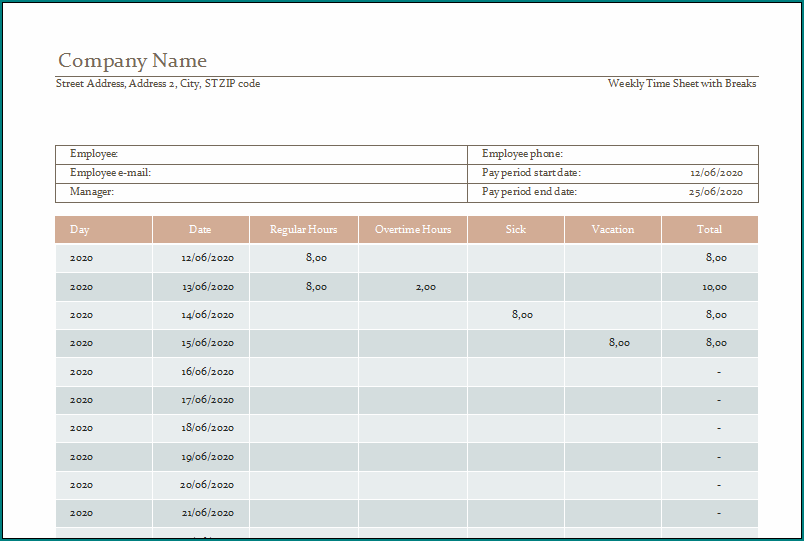Select the date cell 14/06/2020
The width and height of the screenshot is (804, 541).
point(200,315)
